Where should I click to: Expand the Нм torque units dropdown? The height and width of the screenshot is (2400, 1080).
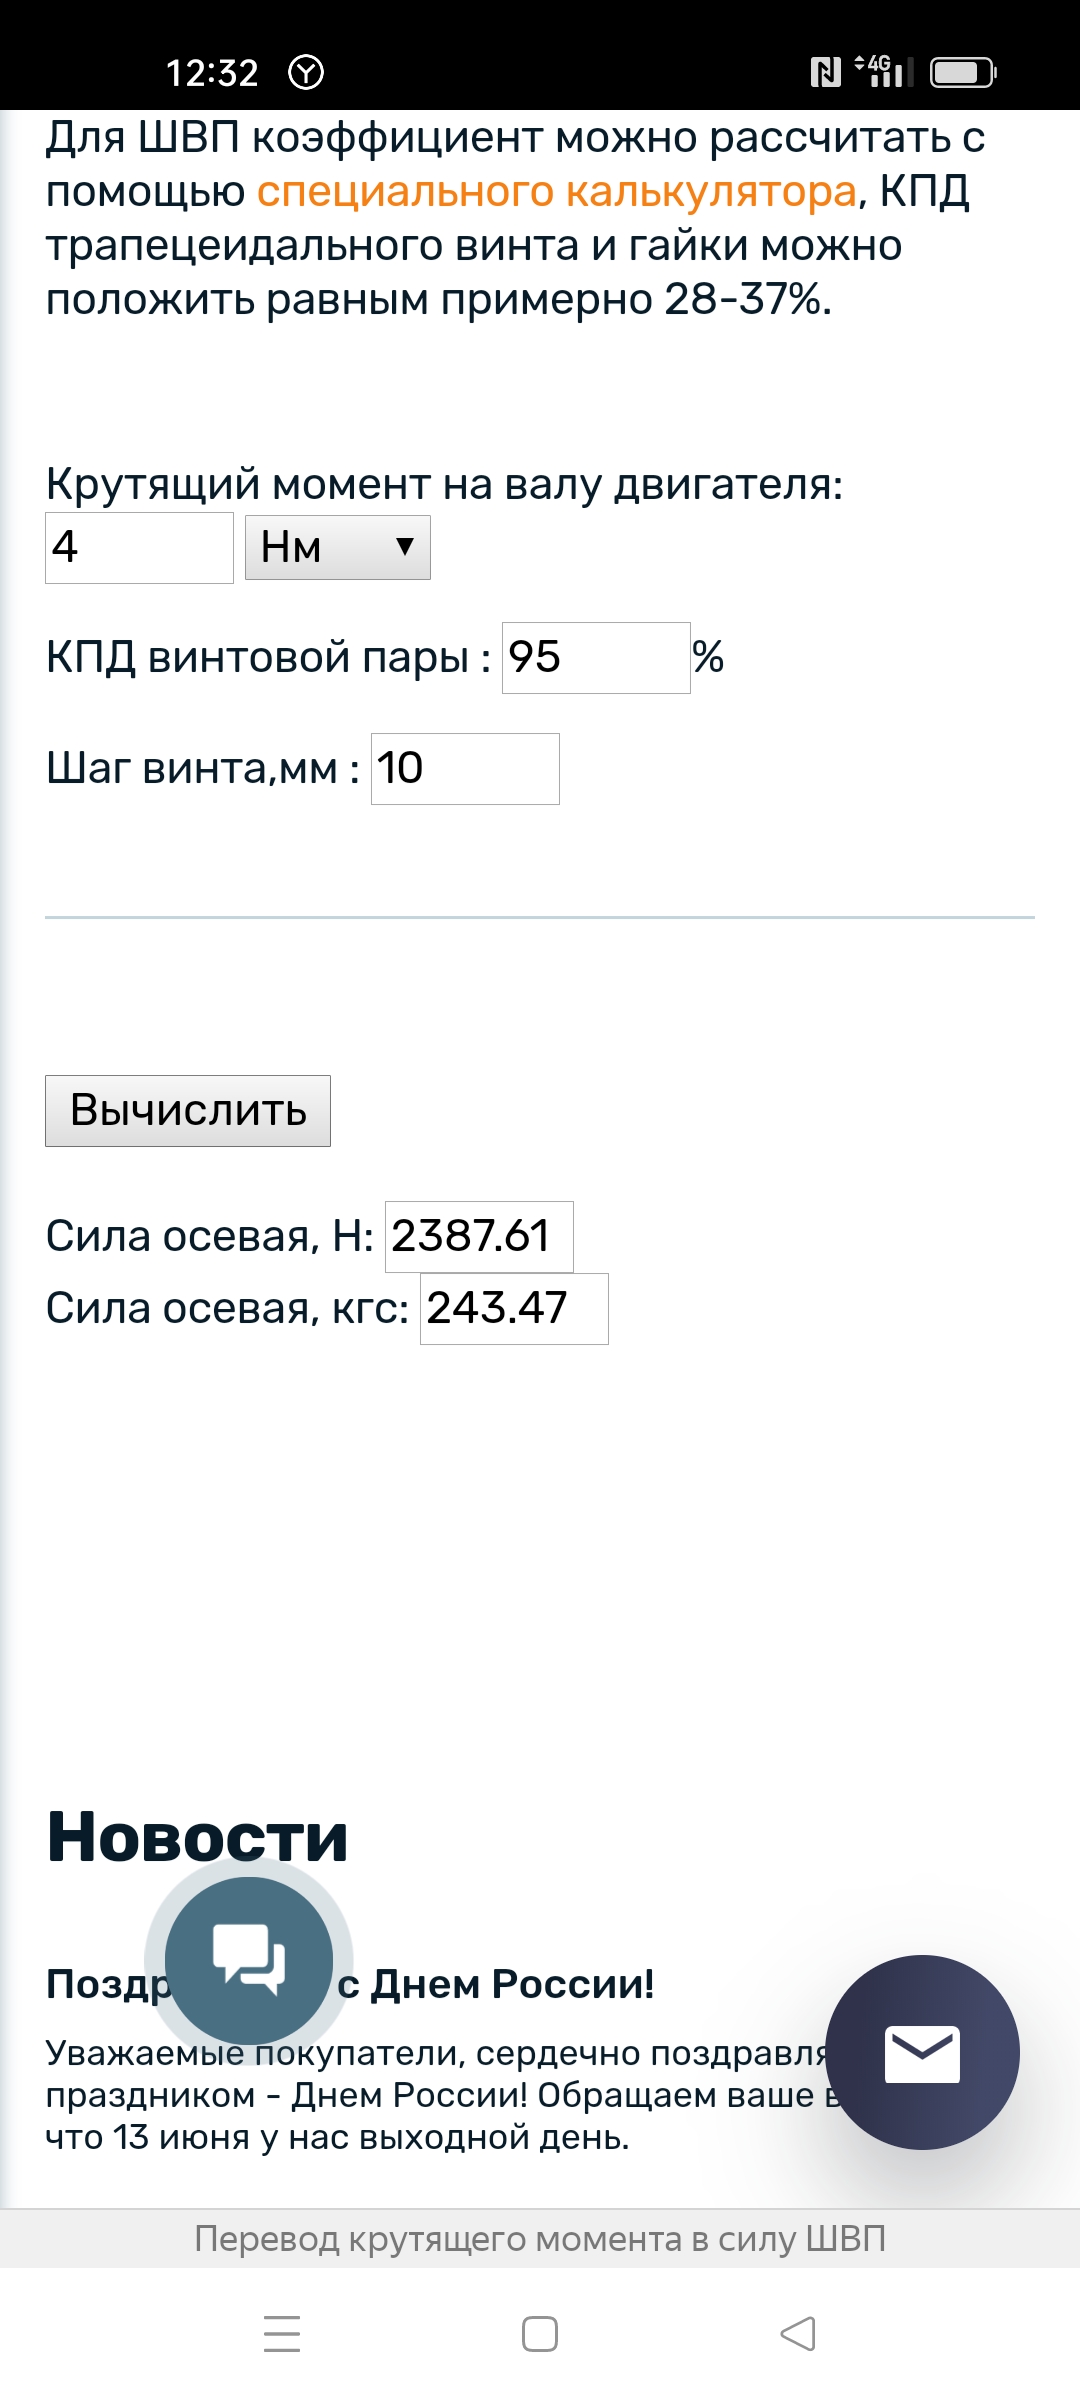338,547
